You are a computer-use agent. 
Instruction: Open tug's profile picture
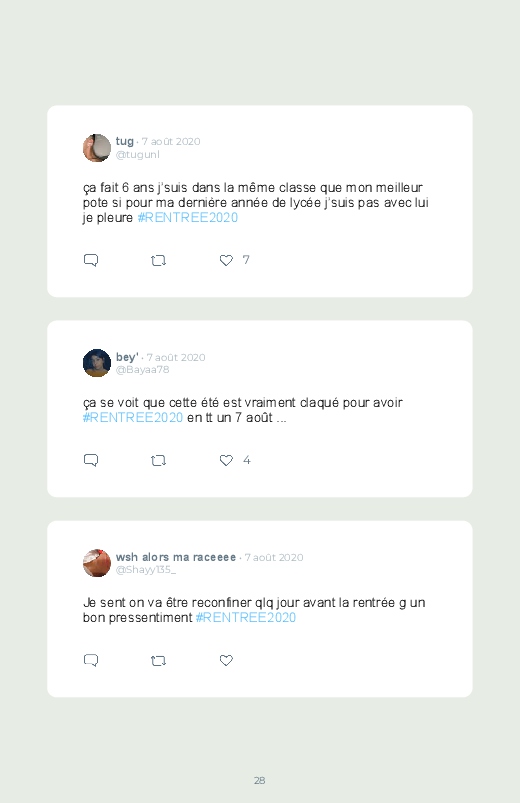(97, 148)
